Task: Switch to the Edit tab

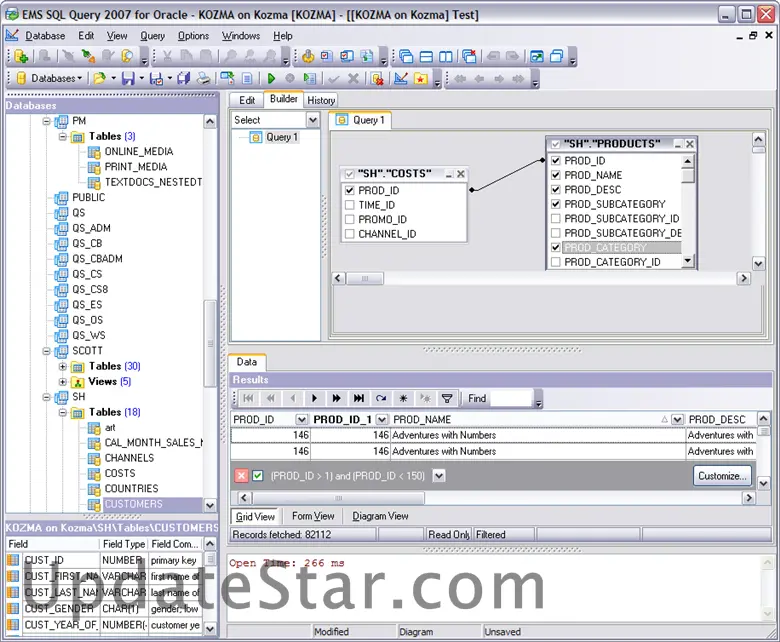Action: pyautogui.click(x=247, y=100)
